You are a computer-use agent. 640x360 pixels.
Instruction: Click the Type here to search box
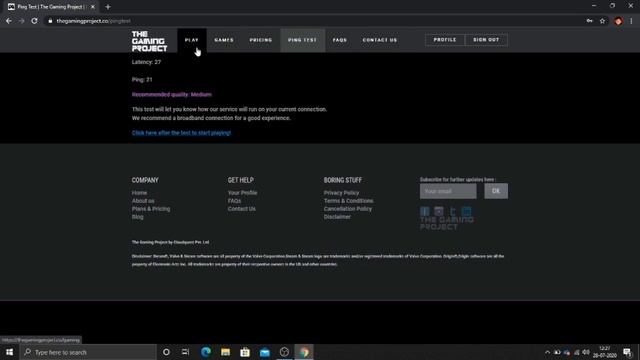pyautogui.click(x=88, y=352)
